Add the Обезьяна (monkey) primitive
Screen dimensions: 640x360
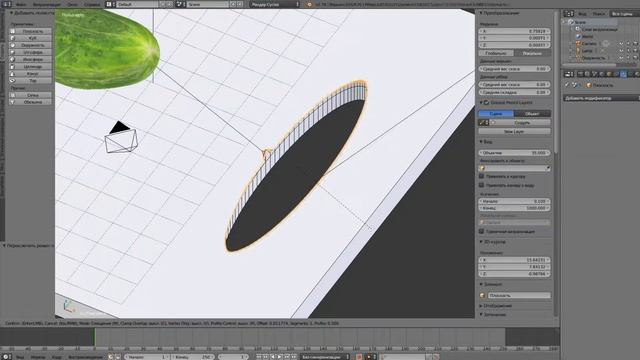31,102
